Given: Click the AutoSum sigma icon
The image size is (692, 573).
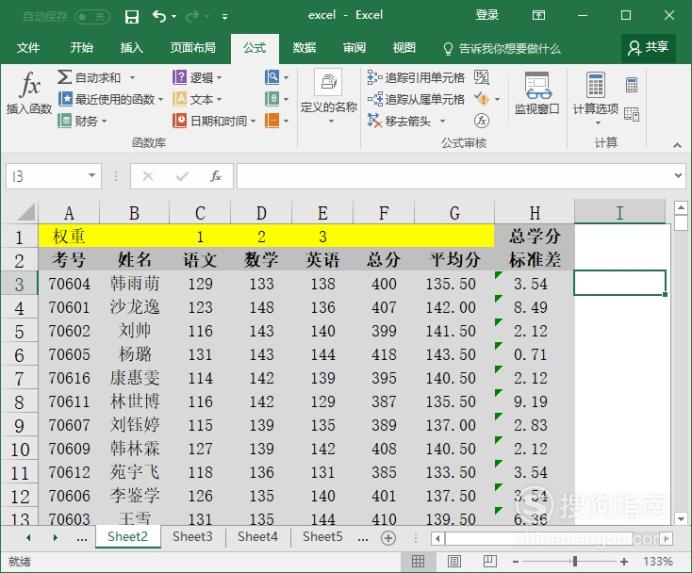Looking at the screenshot, I should 64,77.
